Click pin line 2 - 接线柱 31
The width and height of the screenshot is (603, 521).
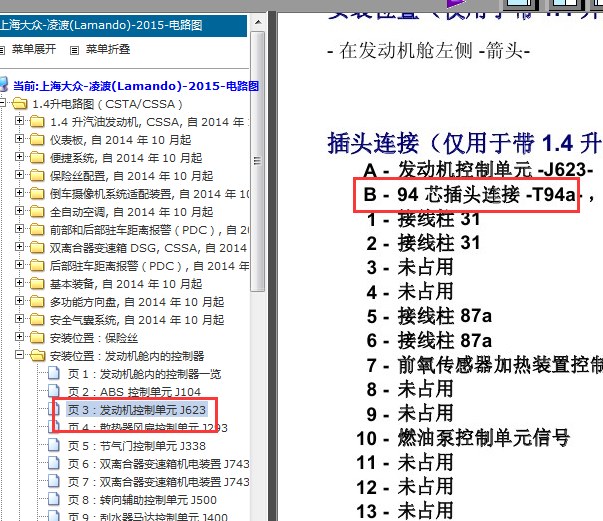click(424, 243)
